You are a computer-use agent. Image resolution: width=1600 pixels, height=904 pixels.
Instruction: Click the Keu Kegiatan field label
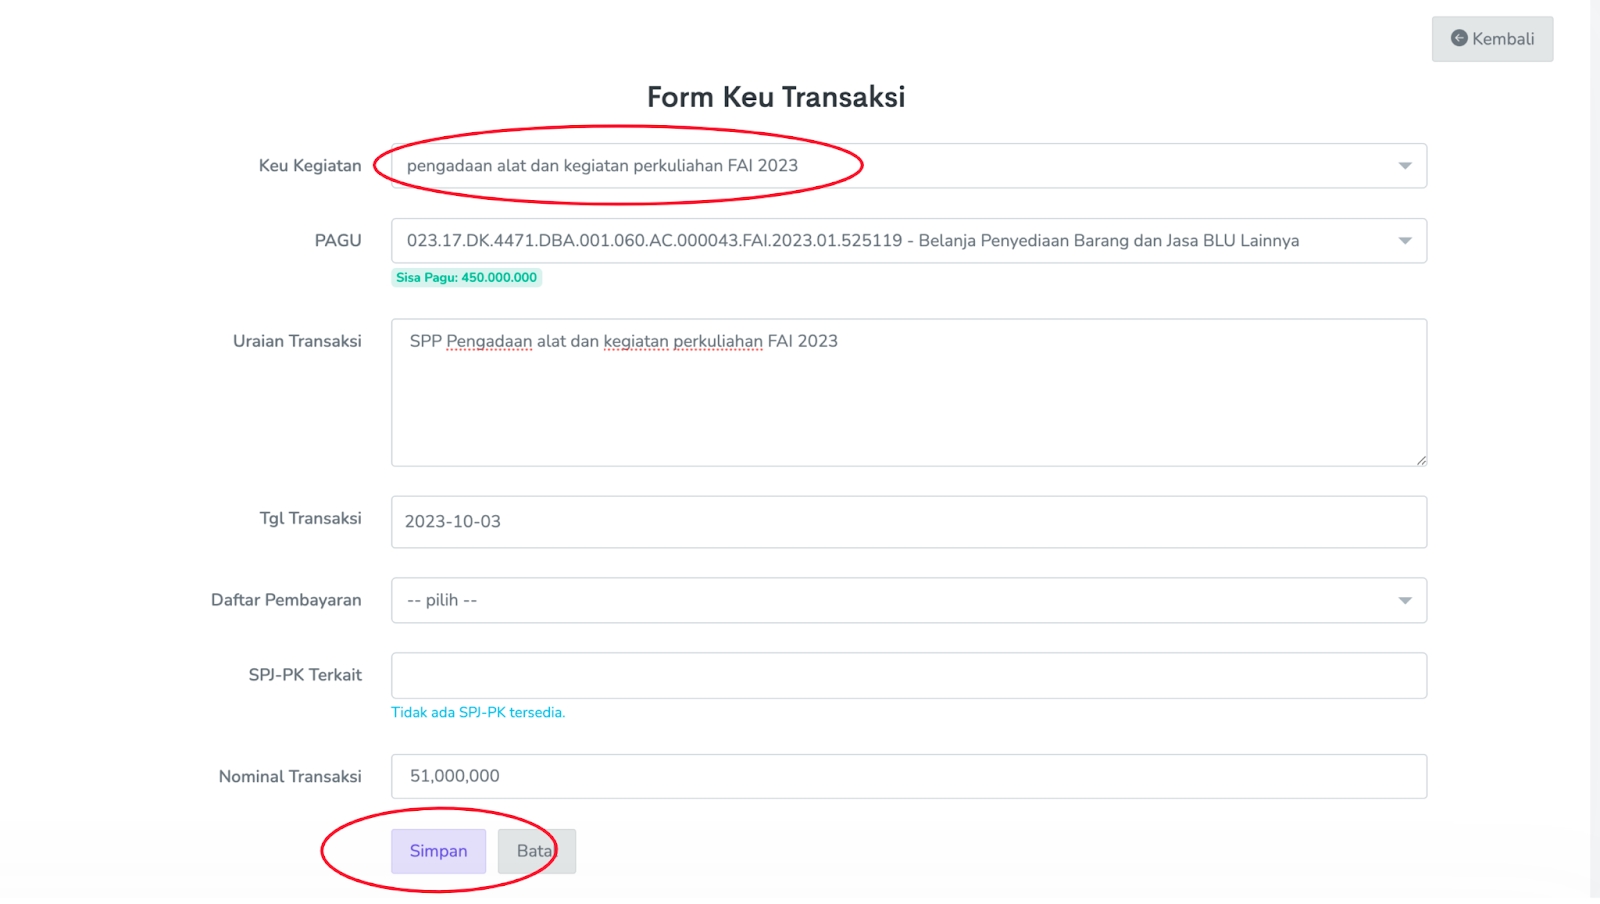pyautogui.click(x=310, y=166)
